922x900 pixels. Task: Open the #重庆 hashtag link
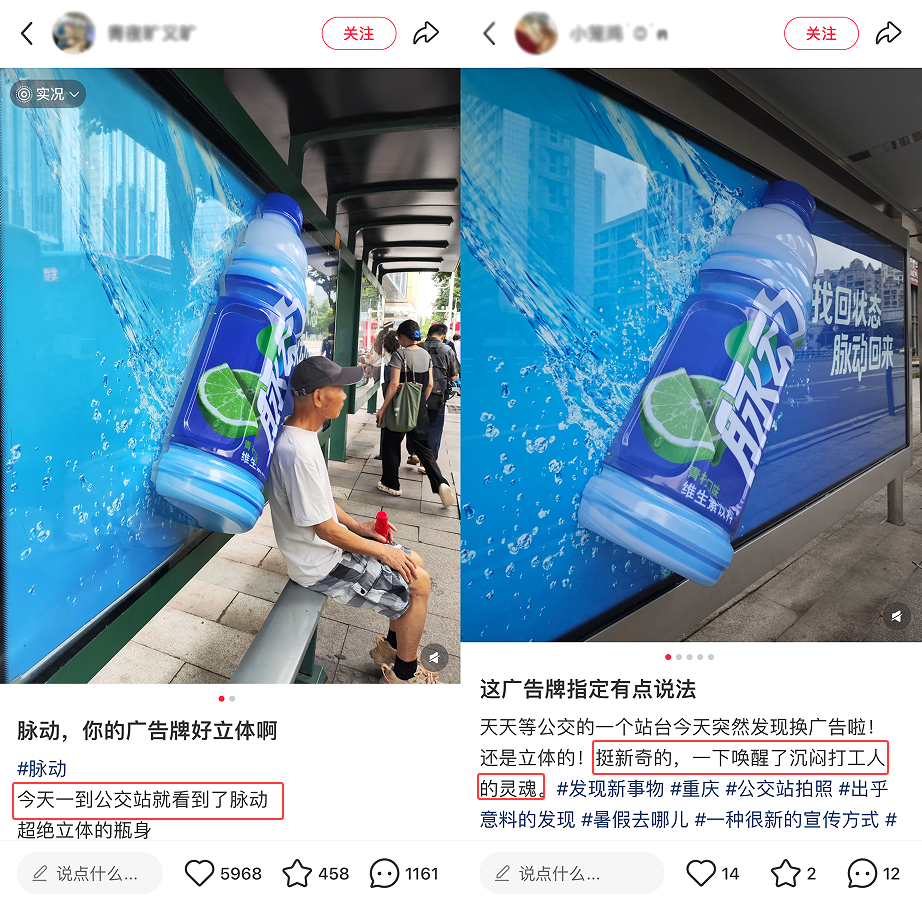click(694, 788)
